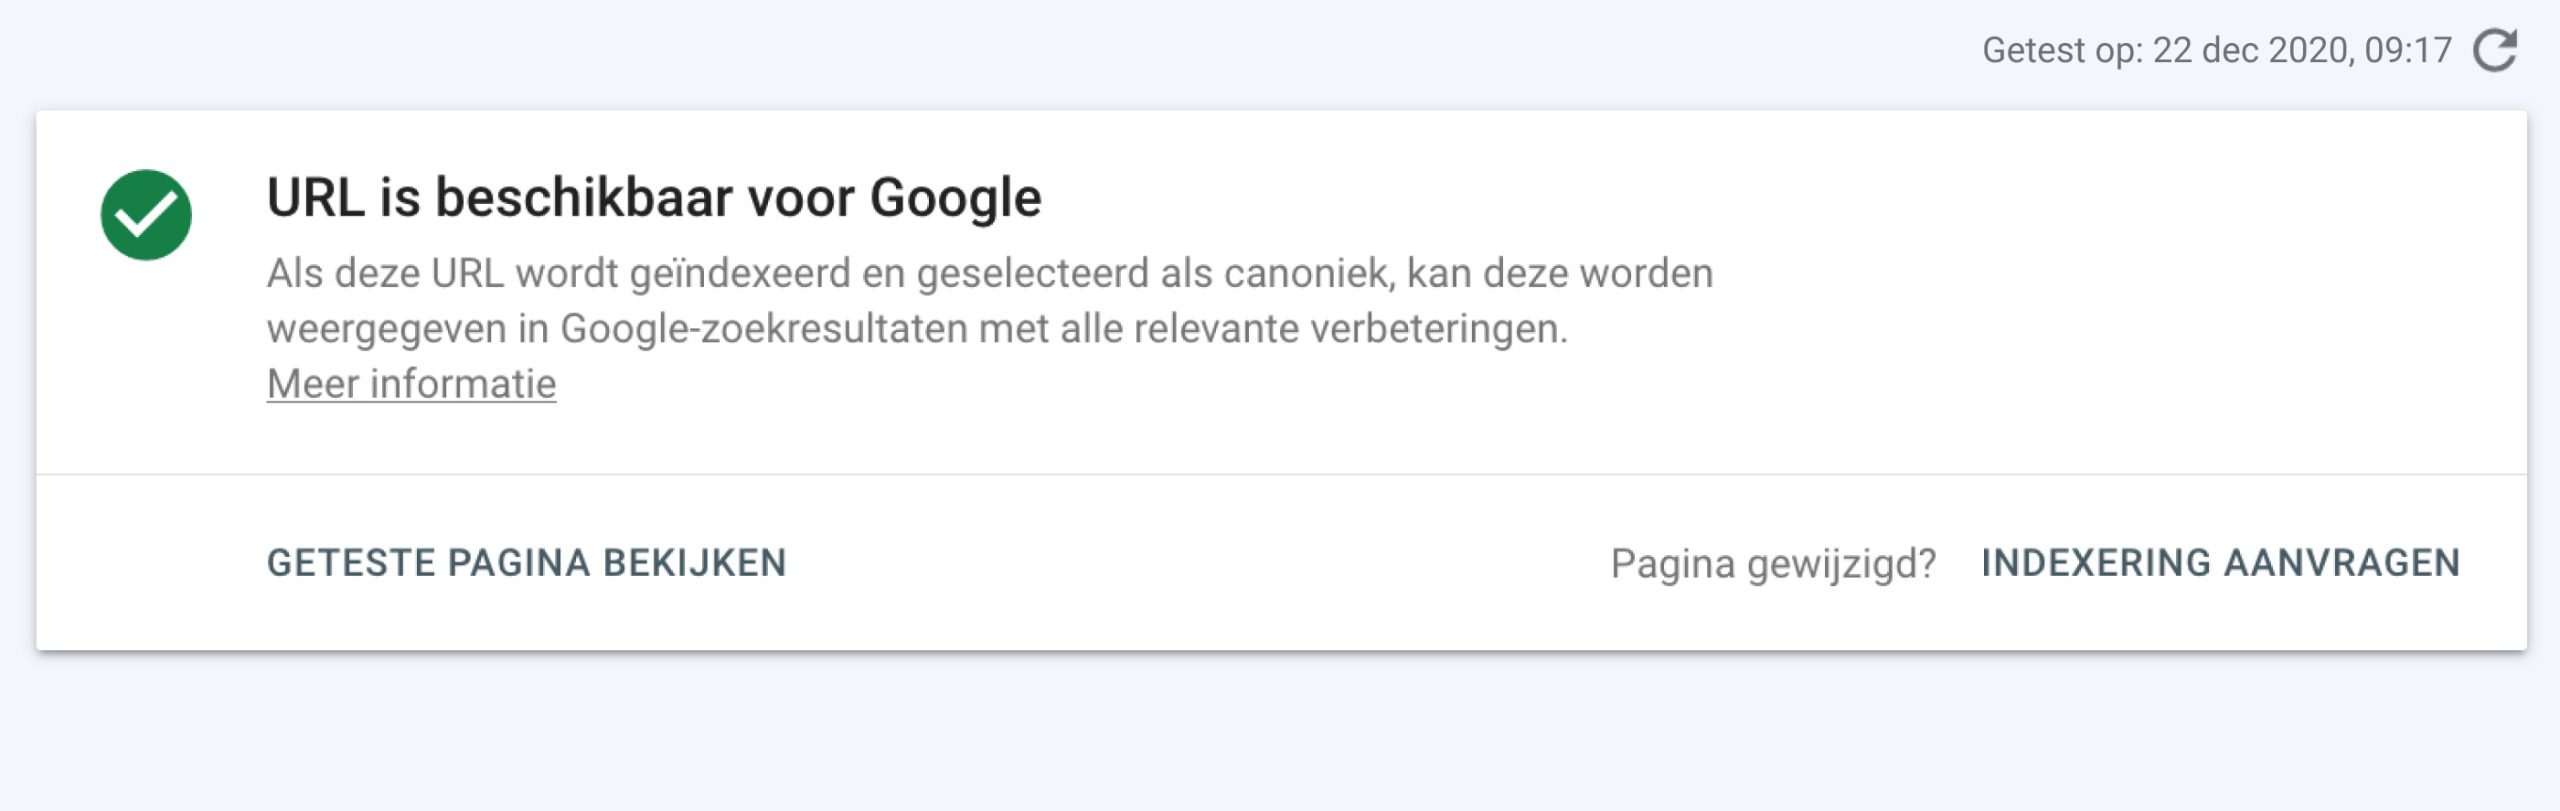Viewport: 2560px width, 811px height.
Task: Click the word weergegeven in the description
Action: pos(386,329)
